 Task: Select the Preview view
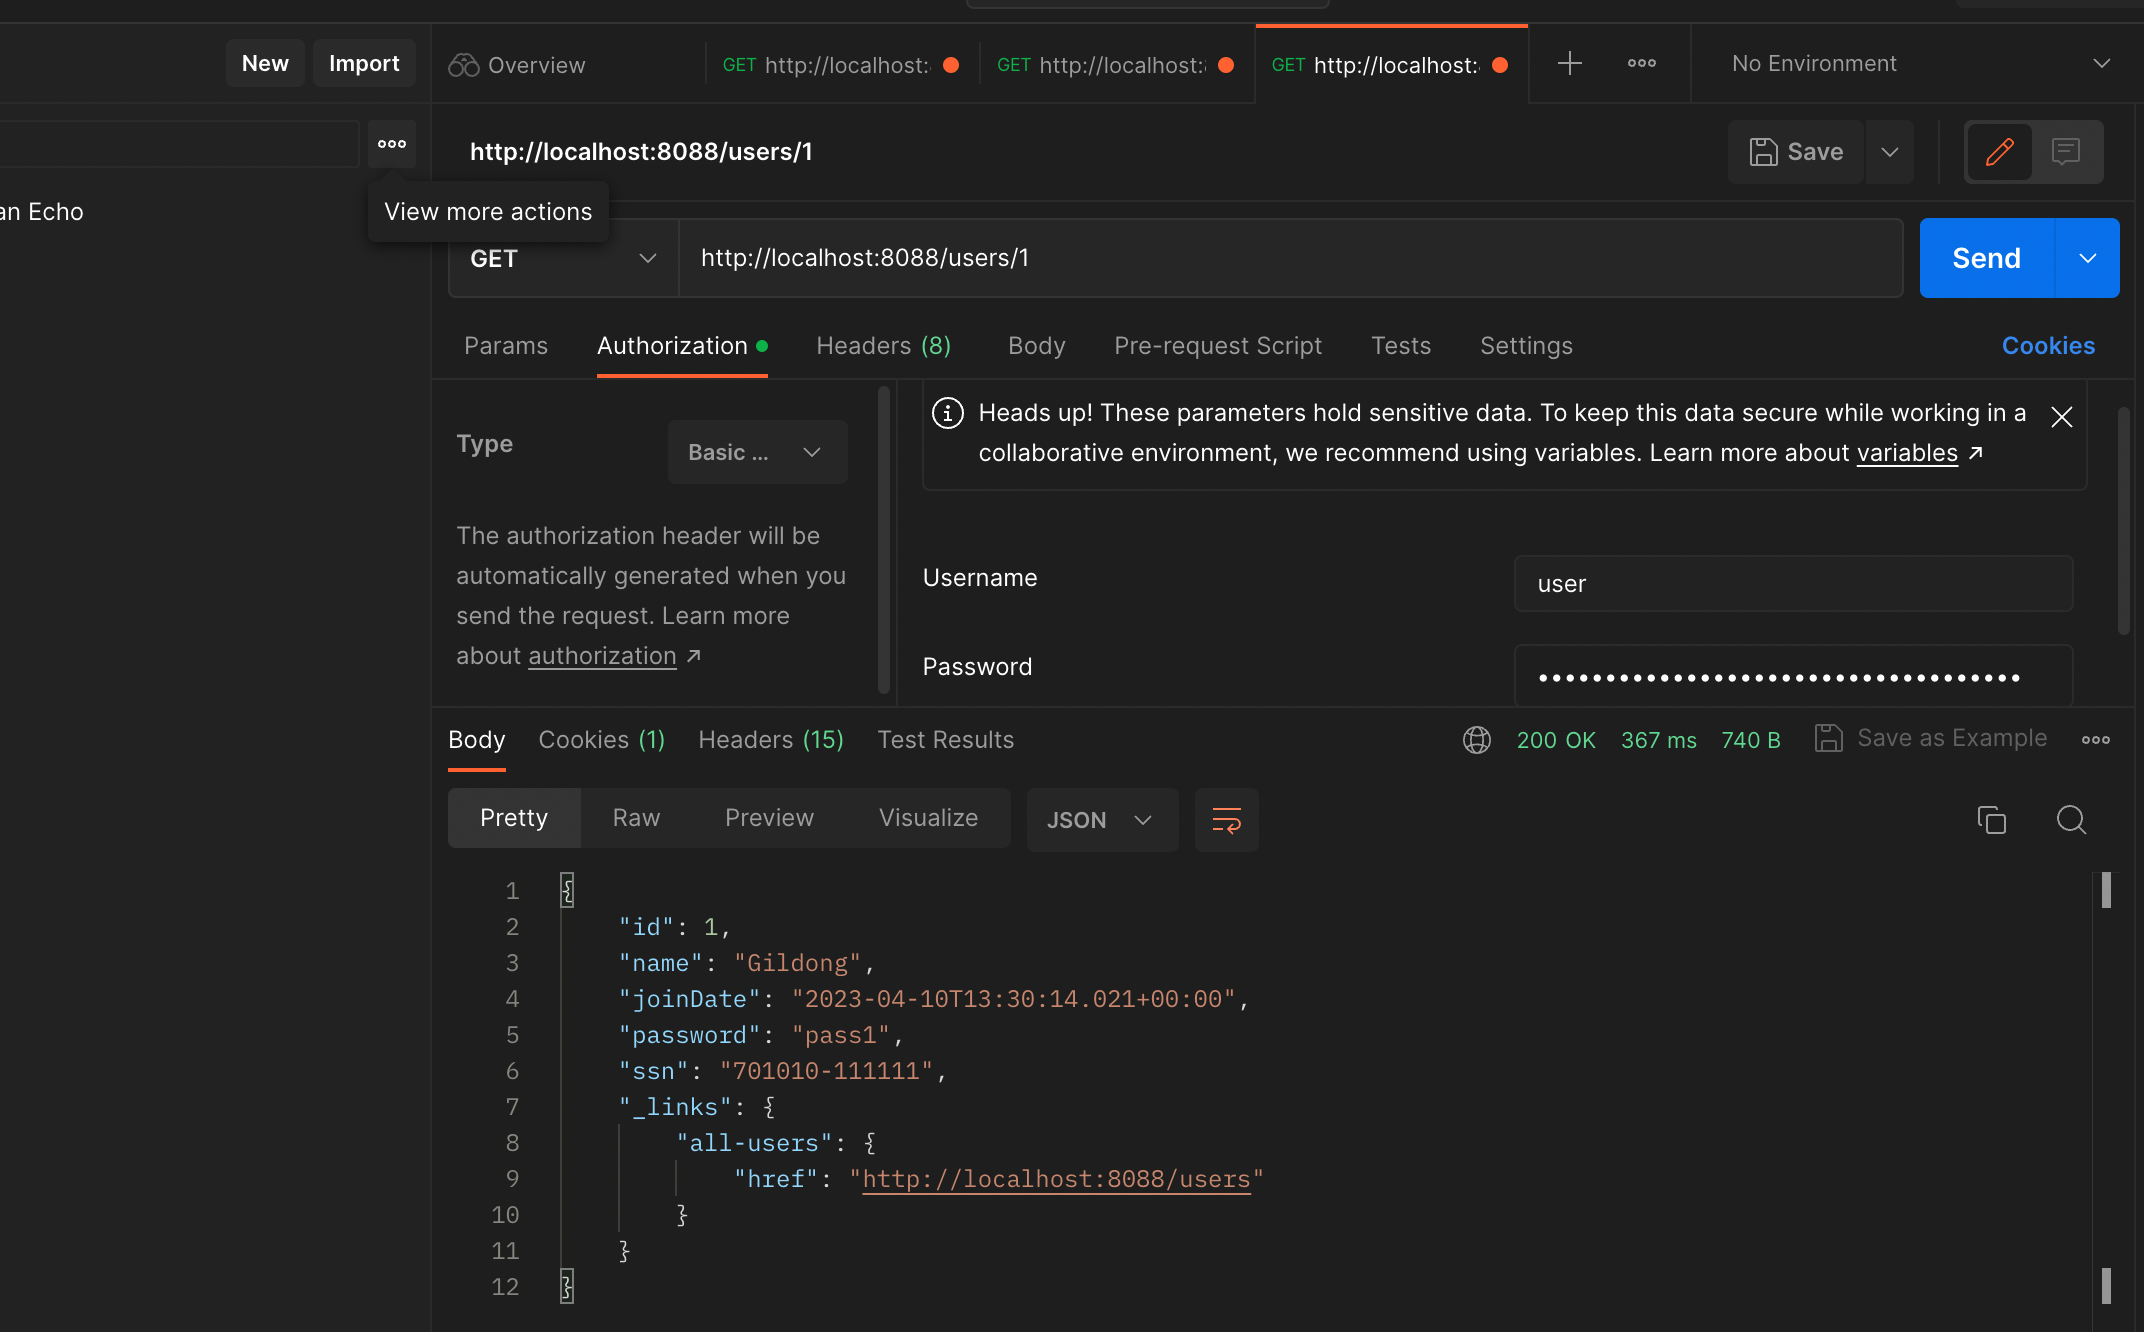click(x=769, y=818)
